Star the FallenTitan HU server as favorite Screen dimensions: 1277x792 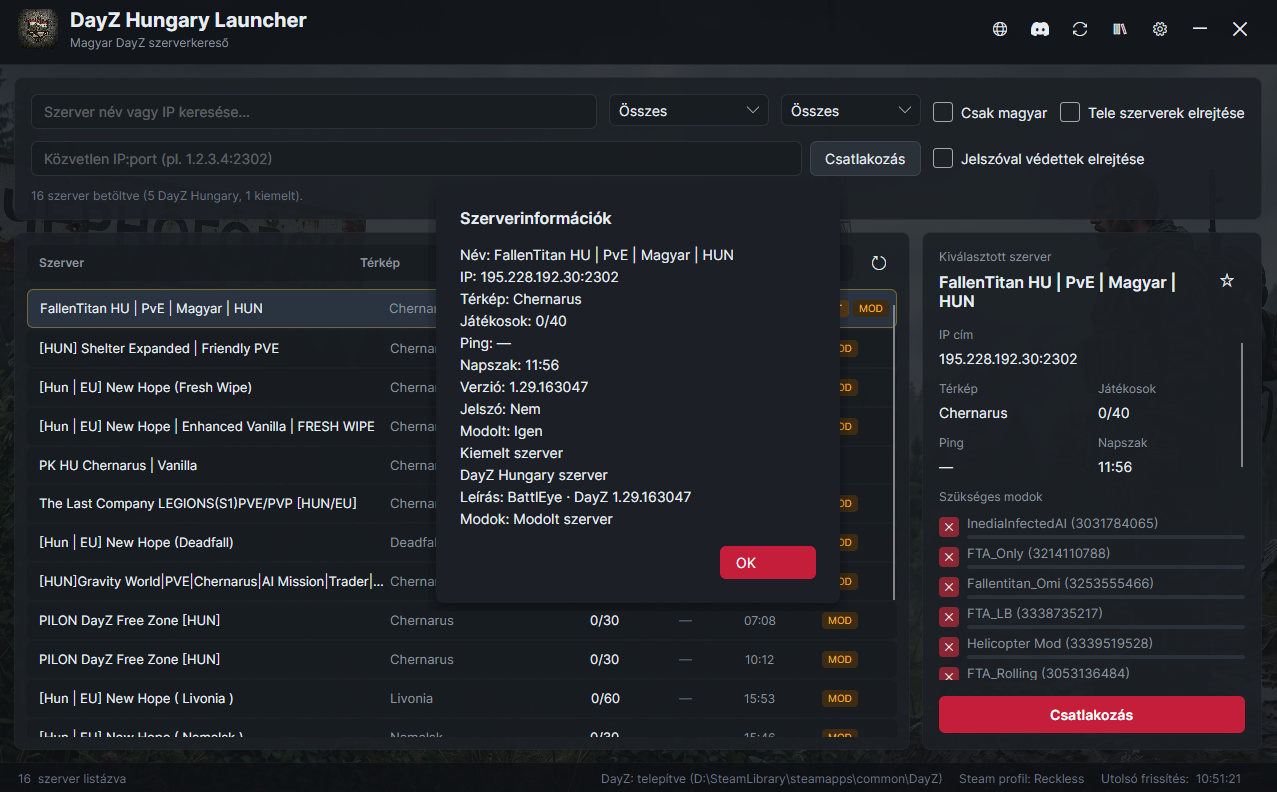click(x=1227, y=281)
